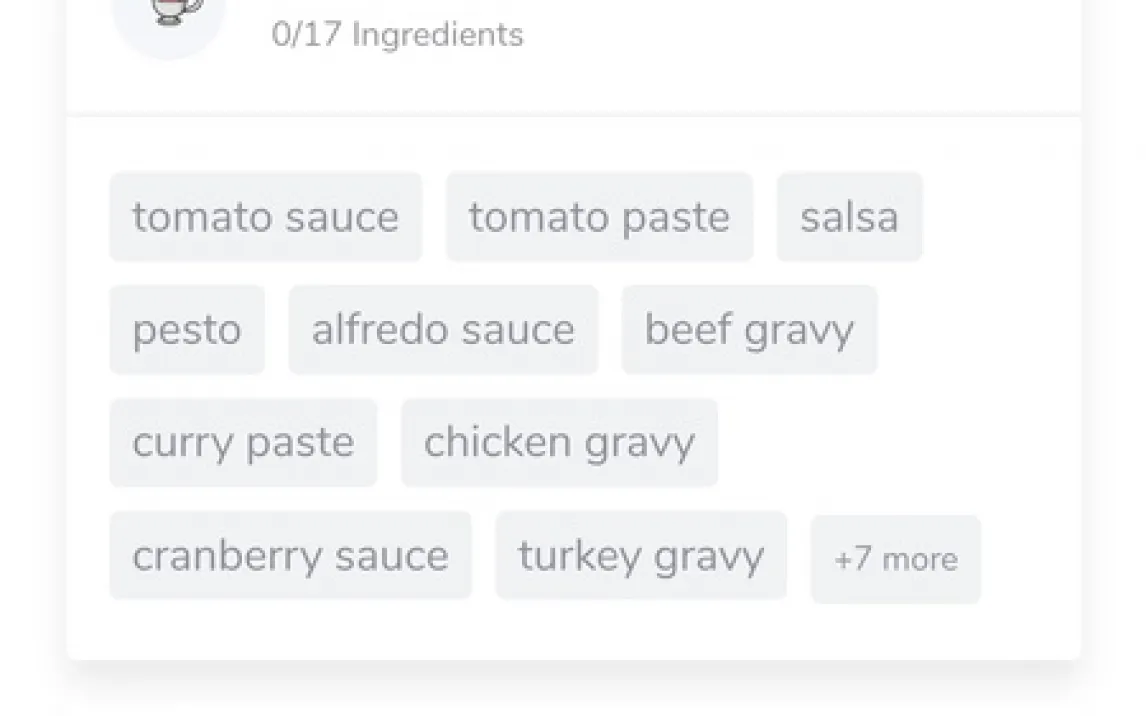Add pesto to my pantry

187,330
